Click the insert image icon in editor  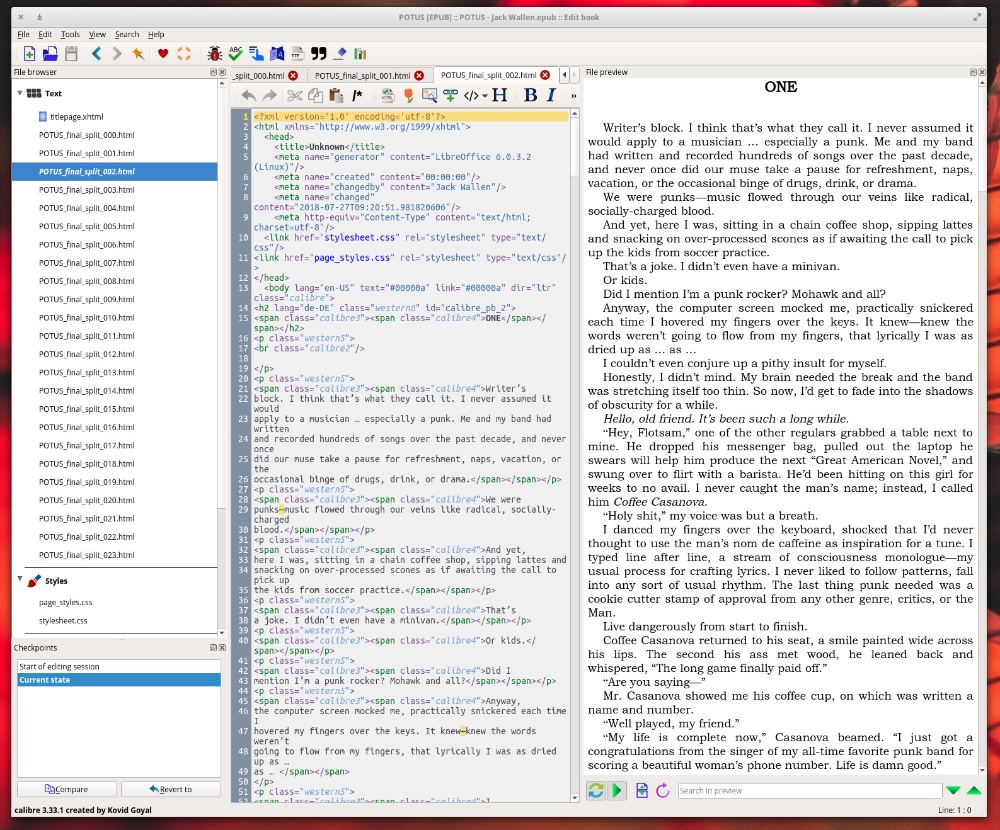429,96
